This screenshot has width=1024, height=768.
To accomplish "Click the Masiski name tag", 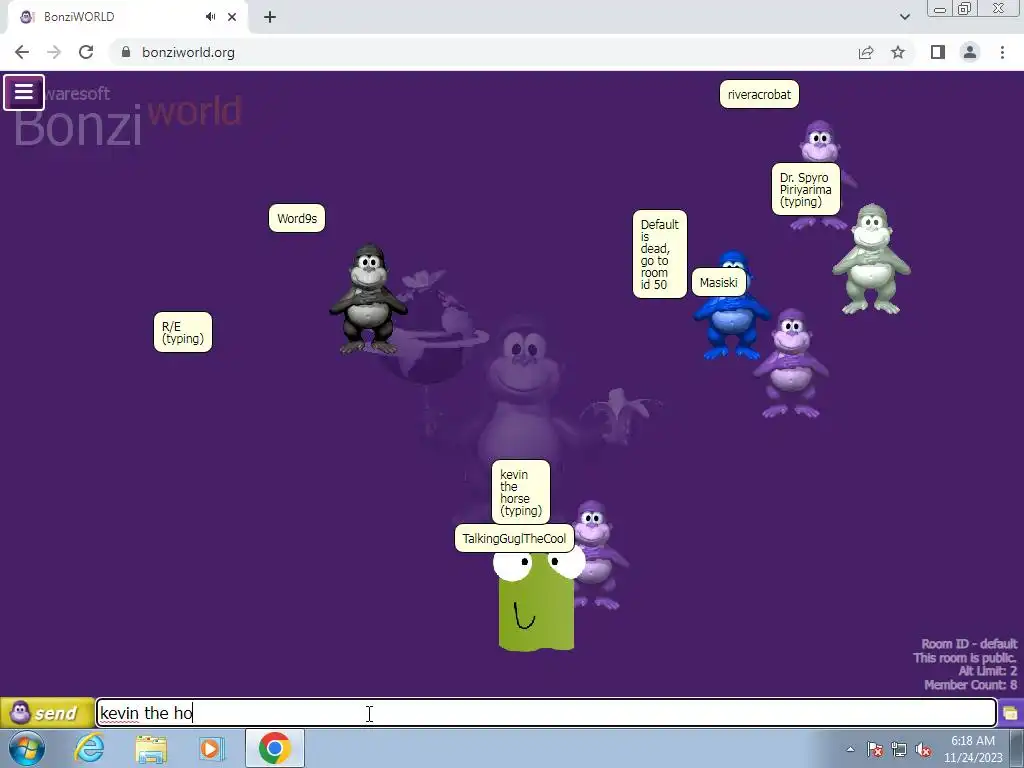I will click(718, 282).
